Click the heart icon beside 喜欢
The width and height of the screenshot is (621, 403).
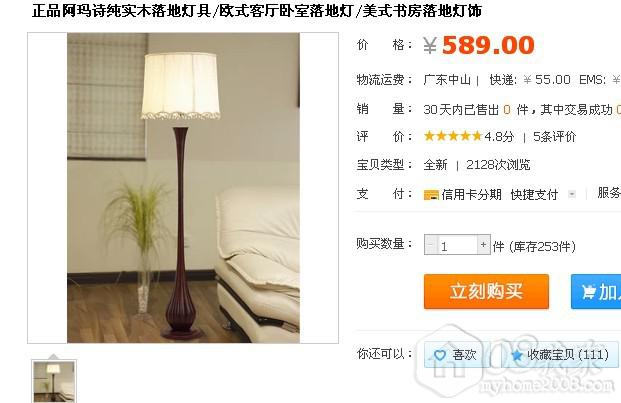click(x=440, y=355)
